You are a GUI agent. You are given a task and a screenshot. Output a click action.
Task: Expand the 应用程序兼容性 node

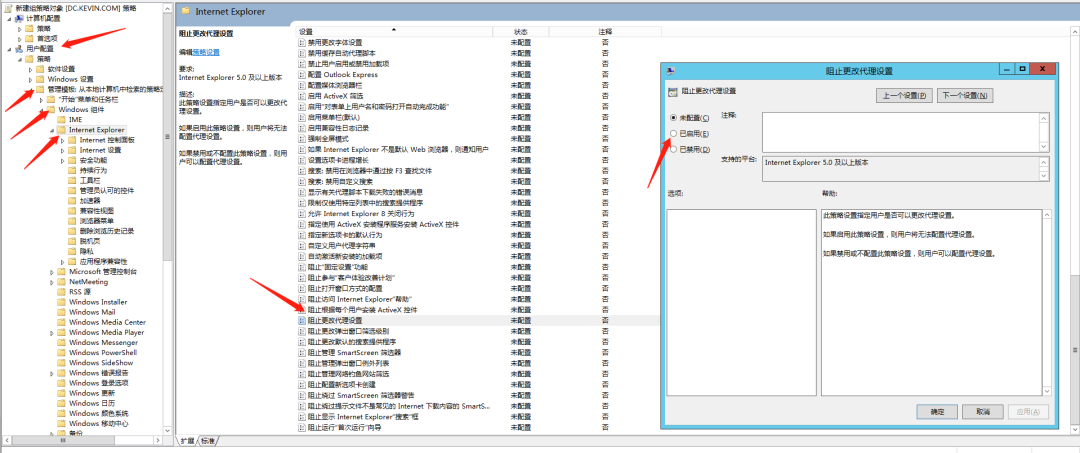63,262
